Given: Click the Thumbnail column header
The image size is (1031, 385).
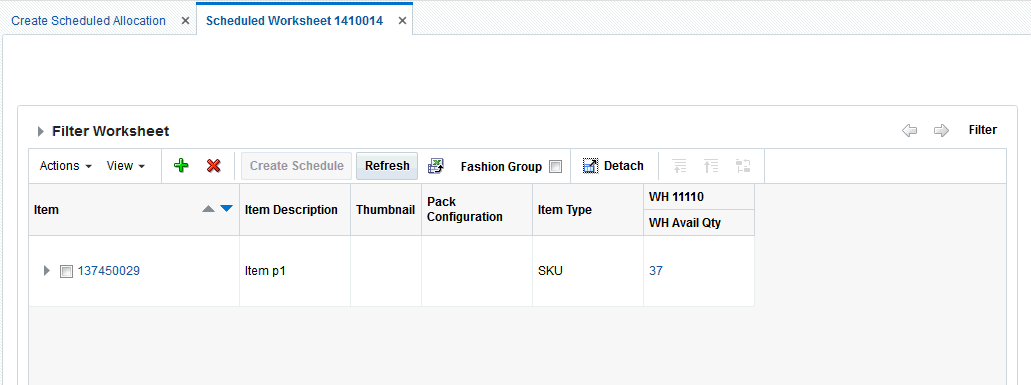Looking at the screenshot, I should pos(386,210).
